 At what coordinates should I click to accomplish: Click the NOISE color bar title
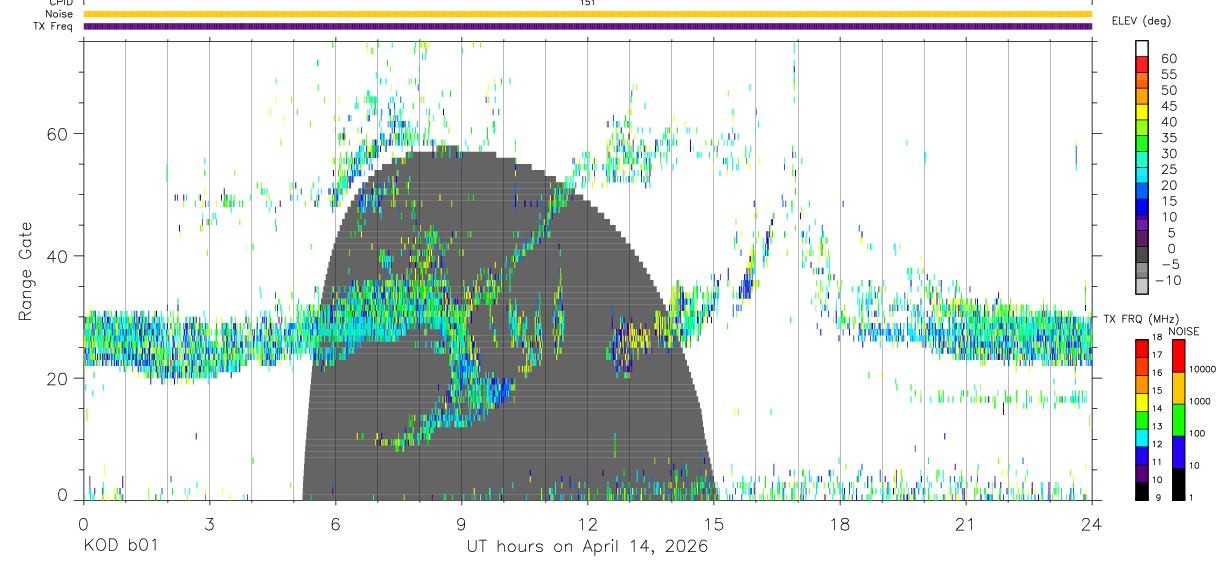tap(1184, 331)
